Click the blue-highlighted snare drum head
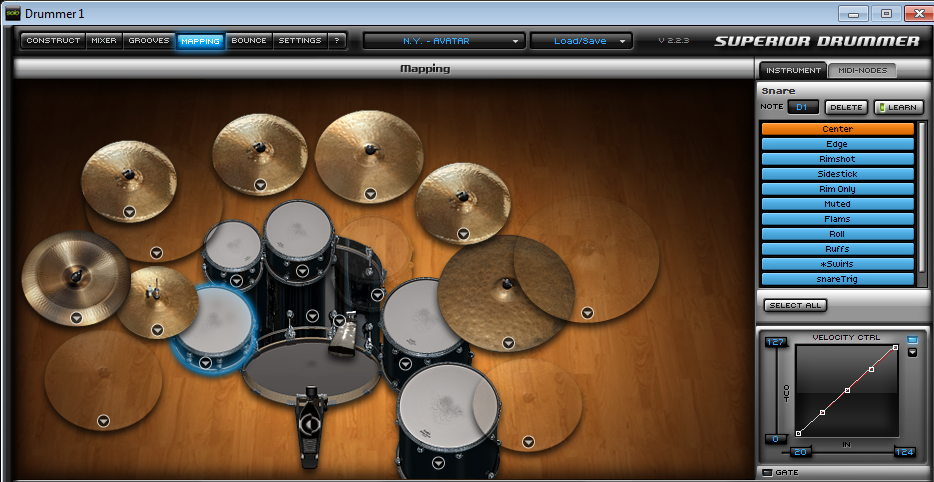 click(214, 322)
